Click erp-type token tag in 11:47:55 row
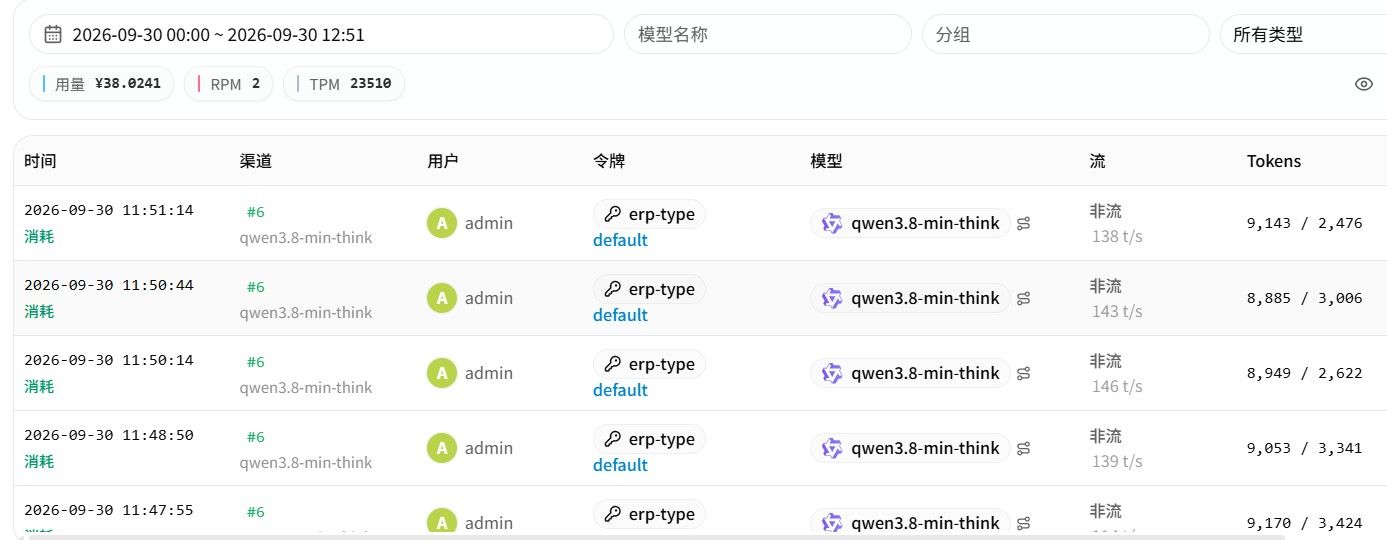The width and height of the screenshot is (1387, 540). click(x=649, y=514)
